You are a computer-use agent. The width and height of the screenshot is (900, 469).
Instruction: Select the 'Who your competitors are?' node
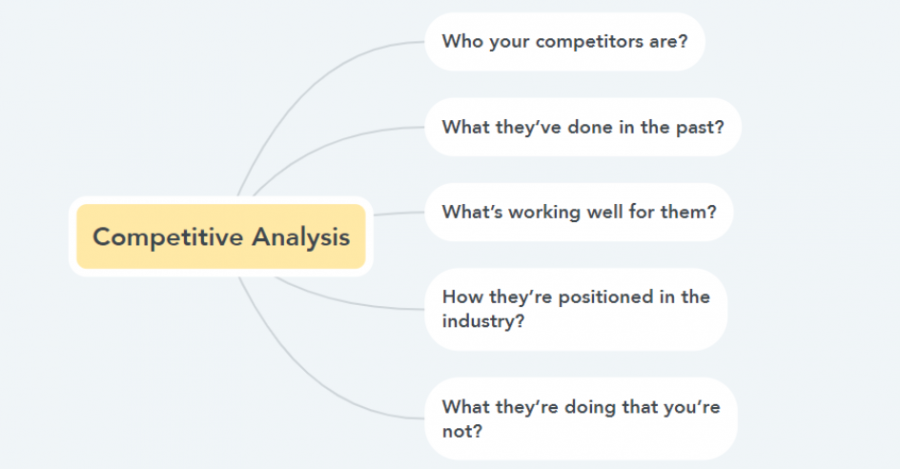pyautogui.click(x=565, y=42)
